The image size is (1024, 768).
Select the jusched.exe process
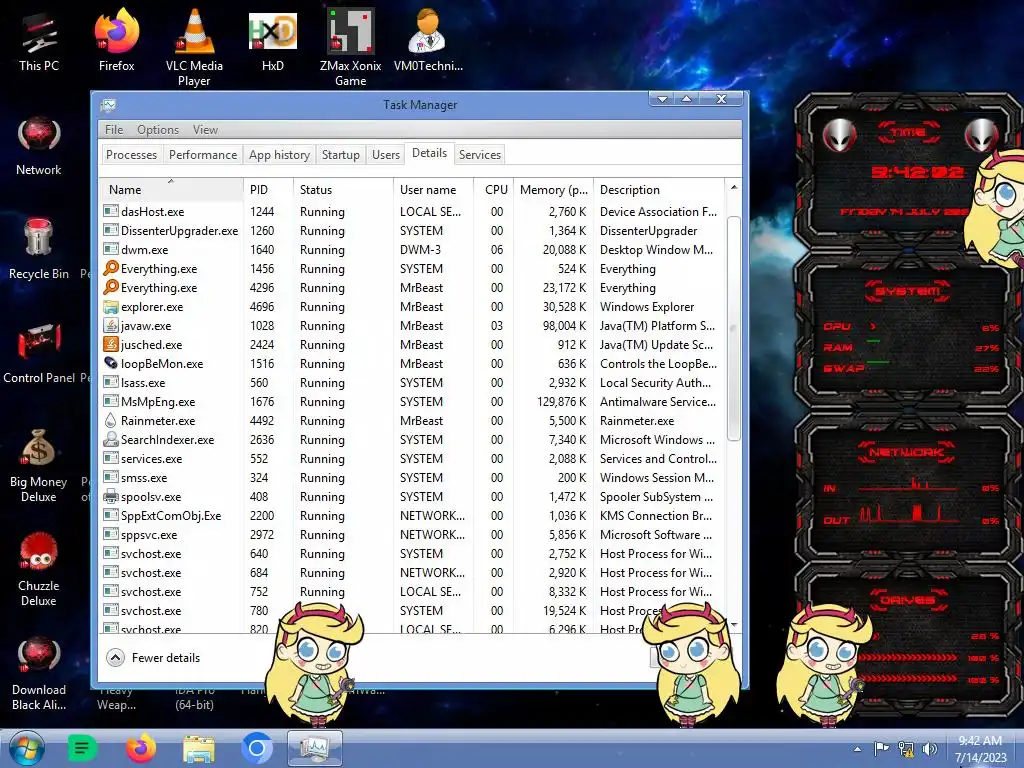(x=412, y=344)
